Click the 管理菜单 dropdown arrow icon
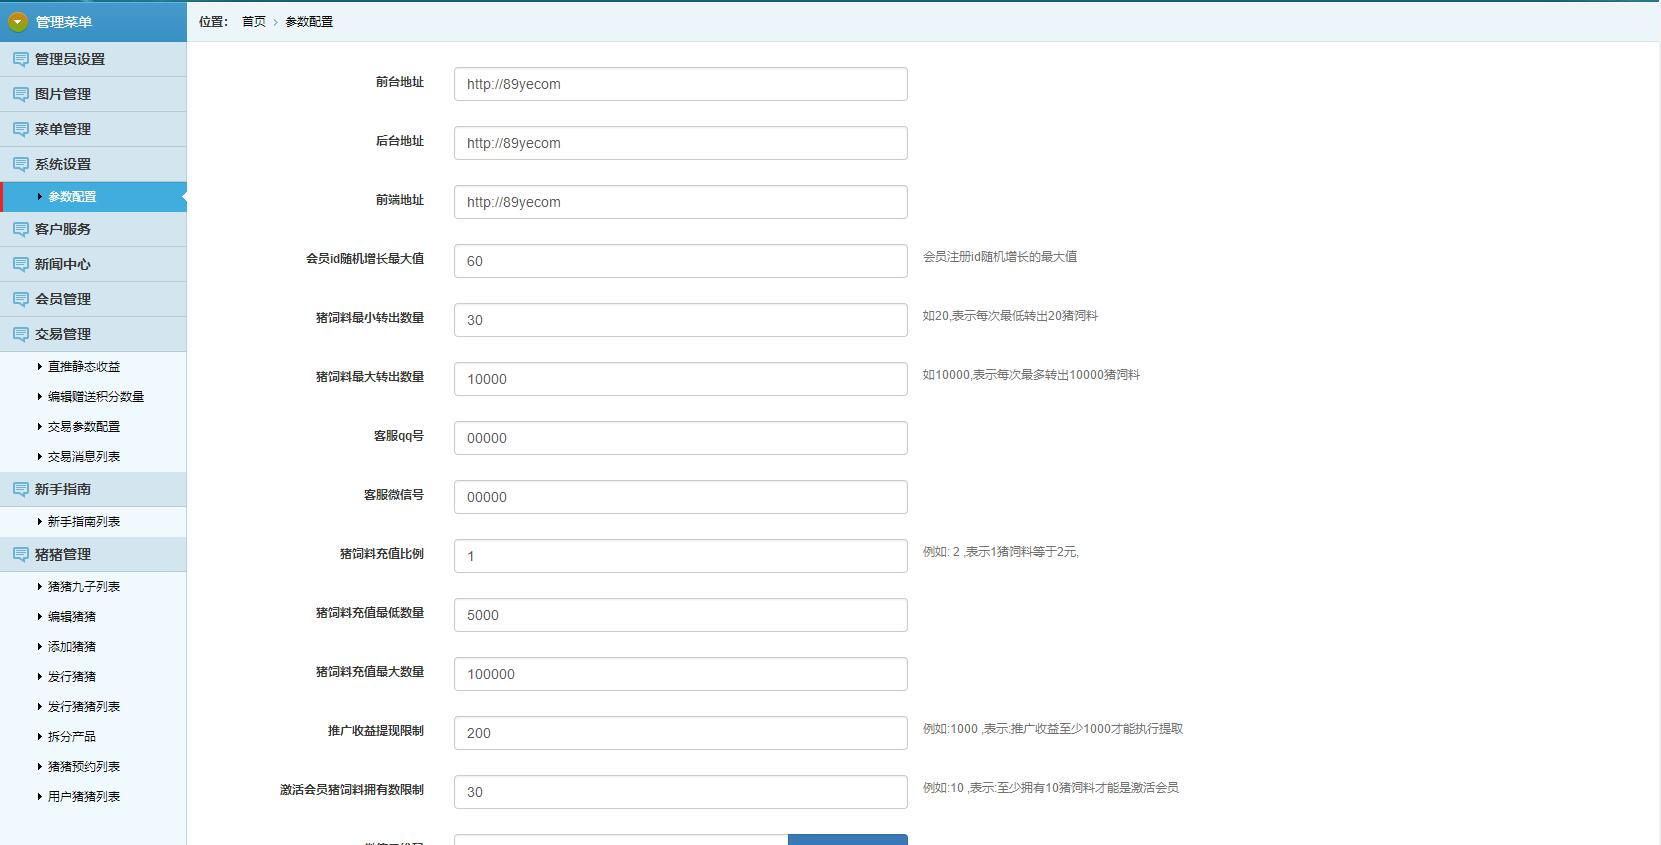This screenshot has width=1661, height=845. pos(18,21)
